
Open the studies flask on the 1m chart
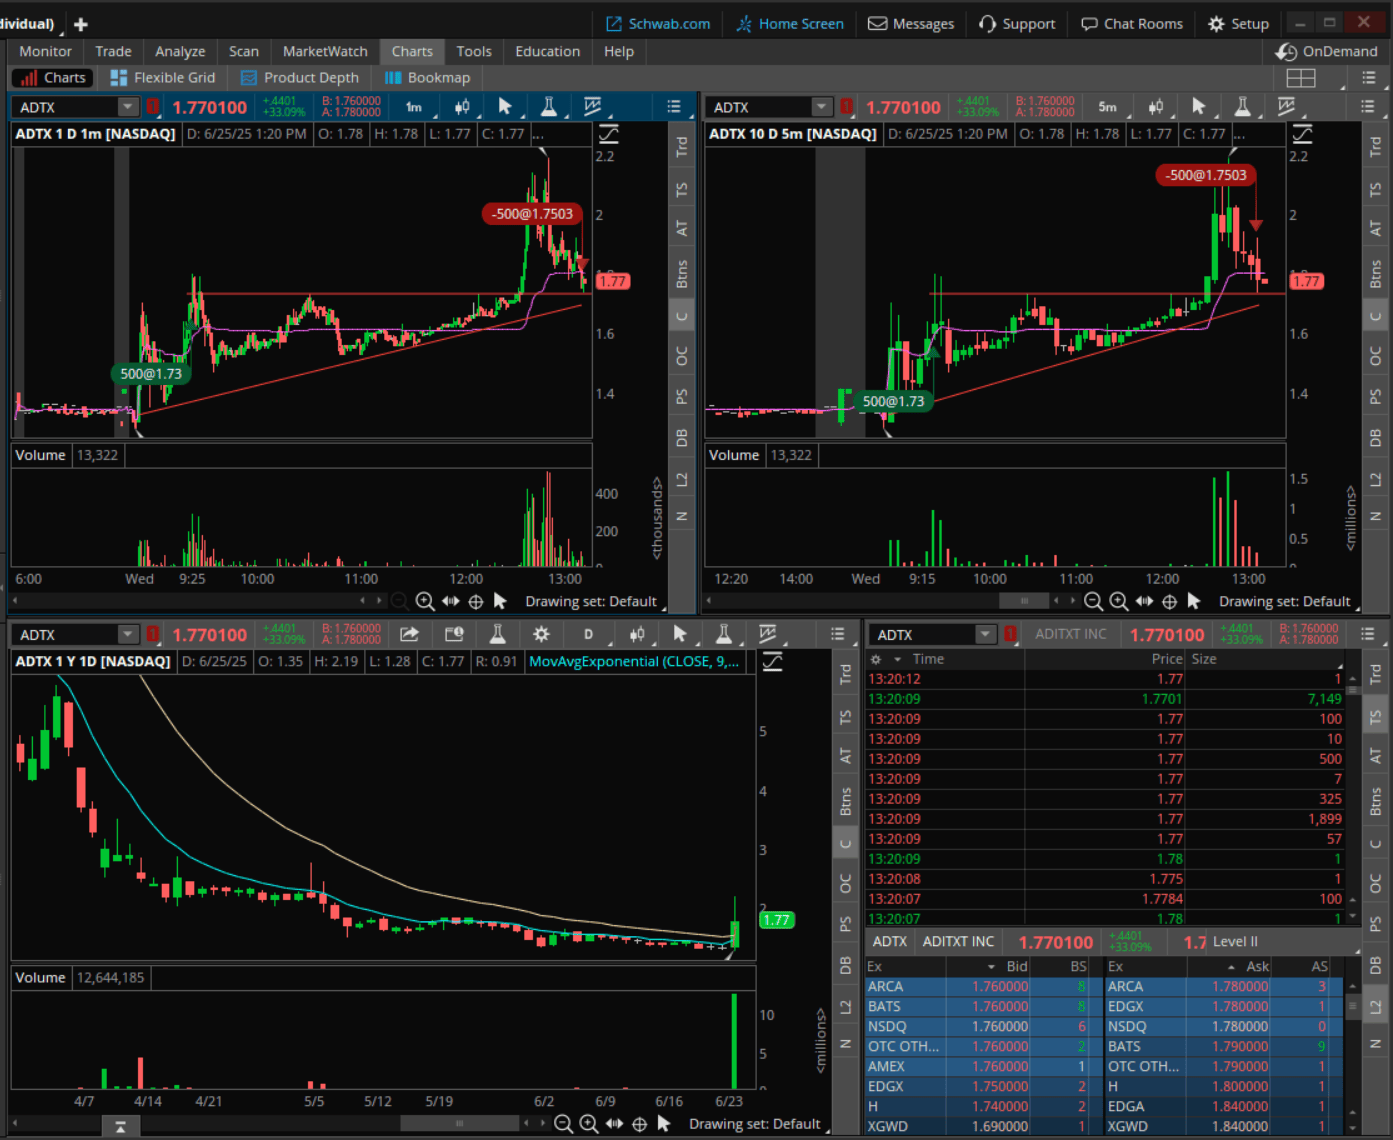click(x=549, y=107)
